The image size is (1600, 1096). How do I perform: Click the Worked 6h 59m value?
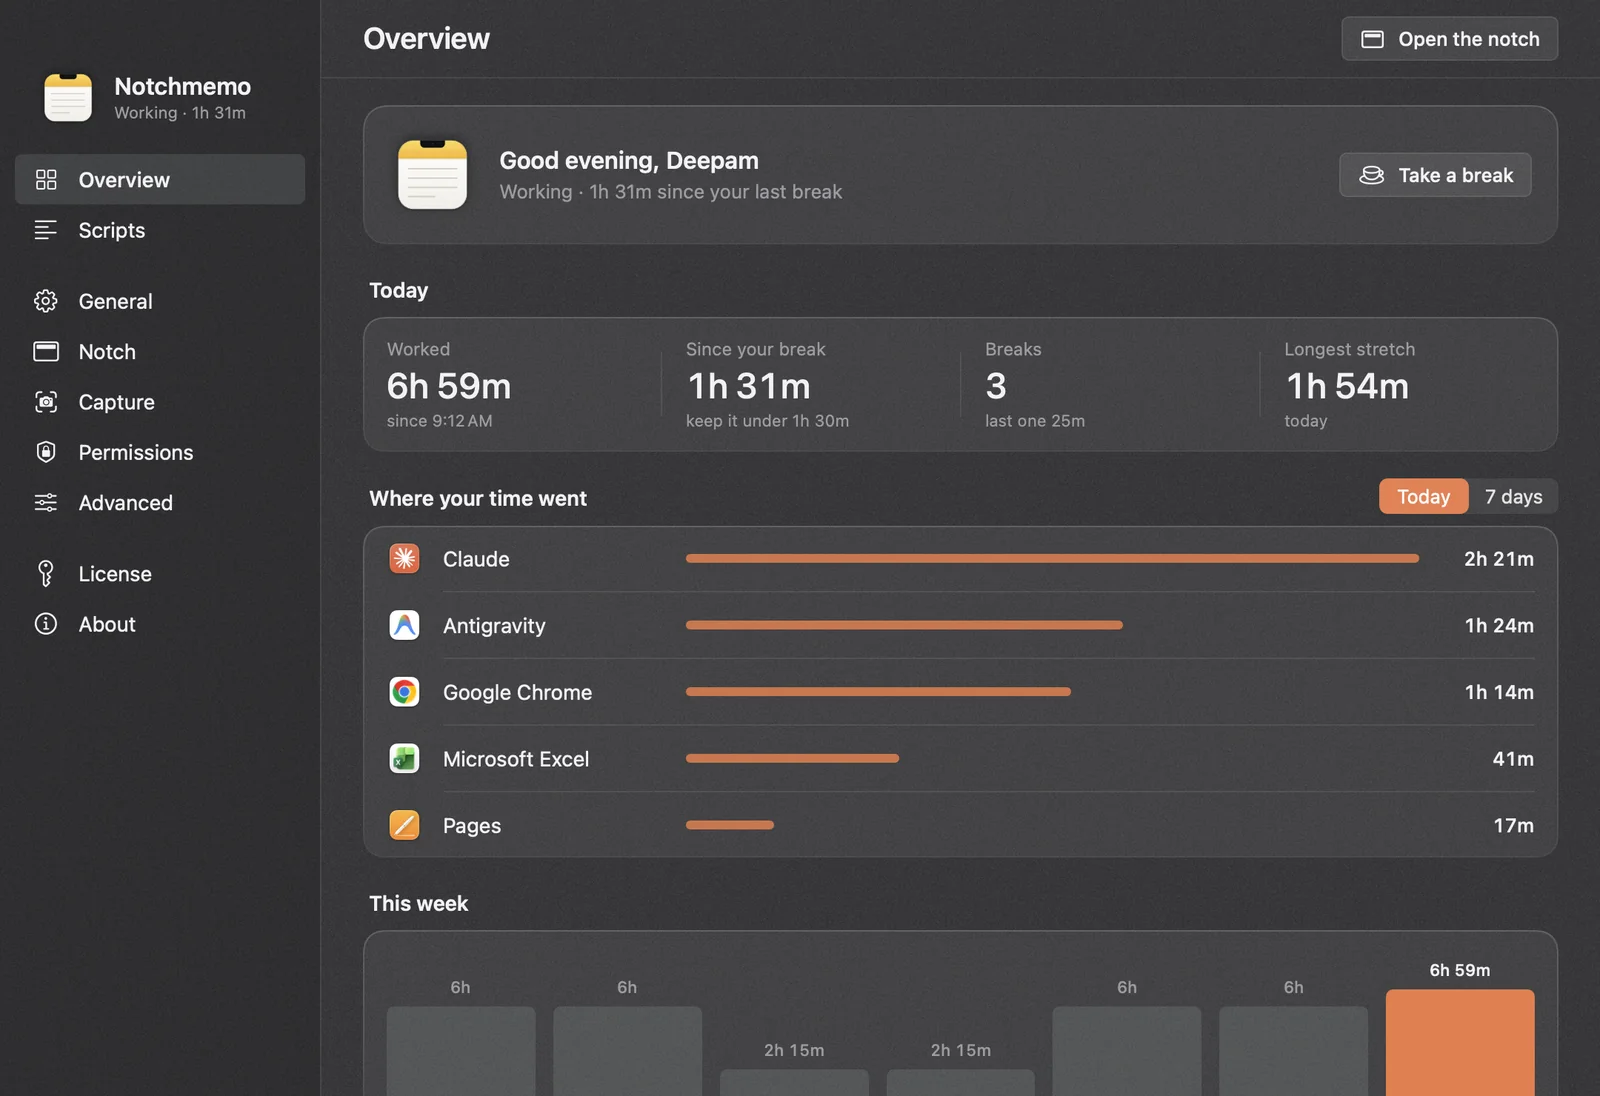click(x=449, y=386)
